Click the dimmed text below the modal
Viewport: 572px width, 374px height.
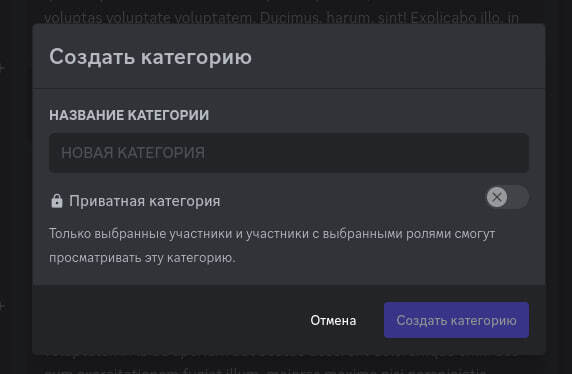coord(264,369)
